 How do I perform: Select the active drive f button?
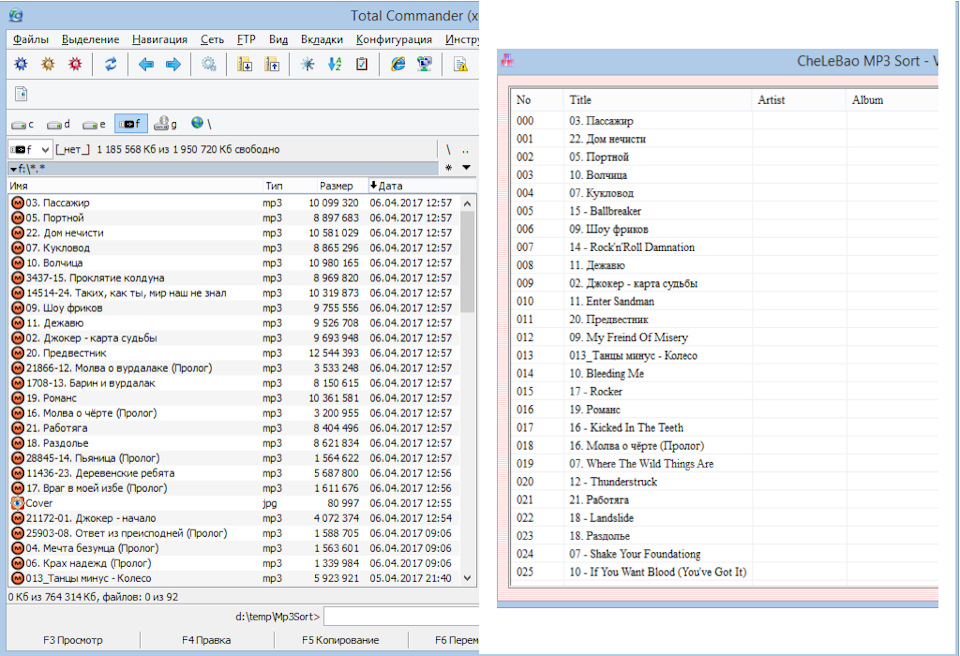tap(130, 124)
